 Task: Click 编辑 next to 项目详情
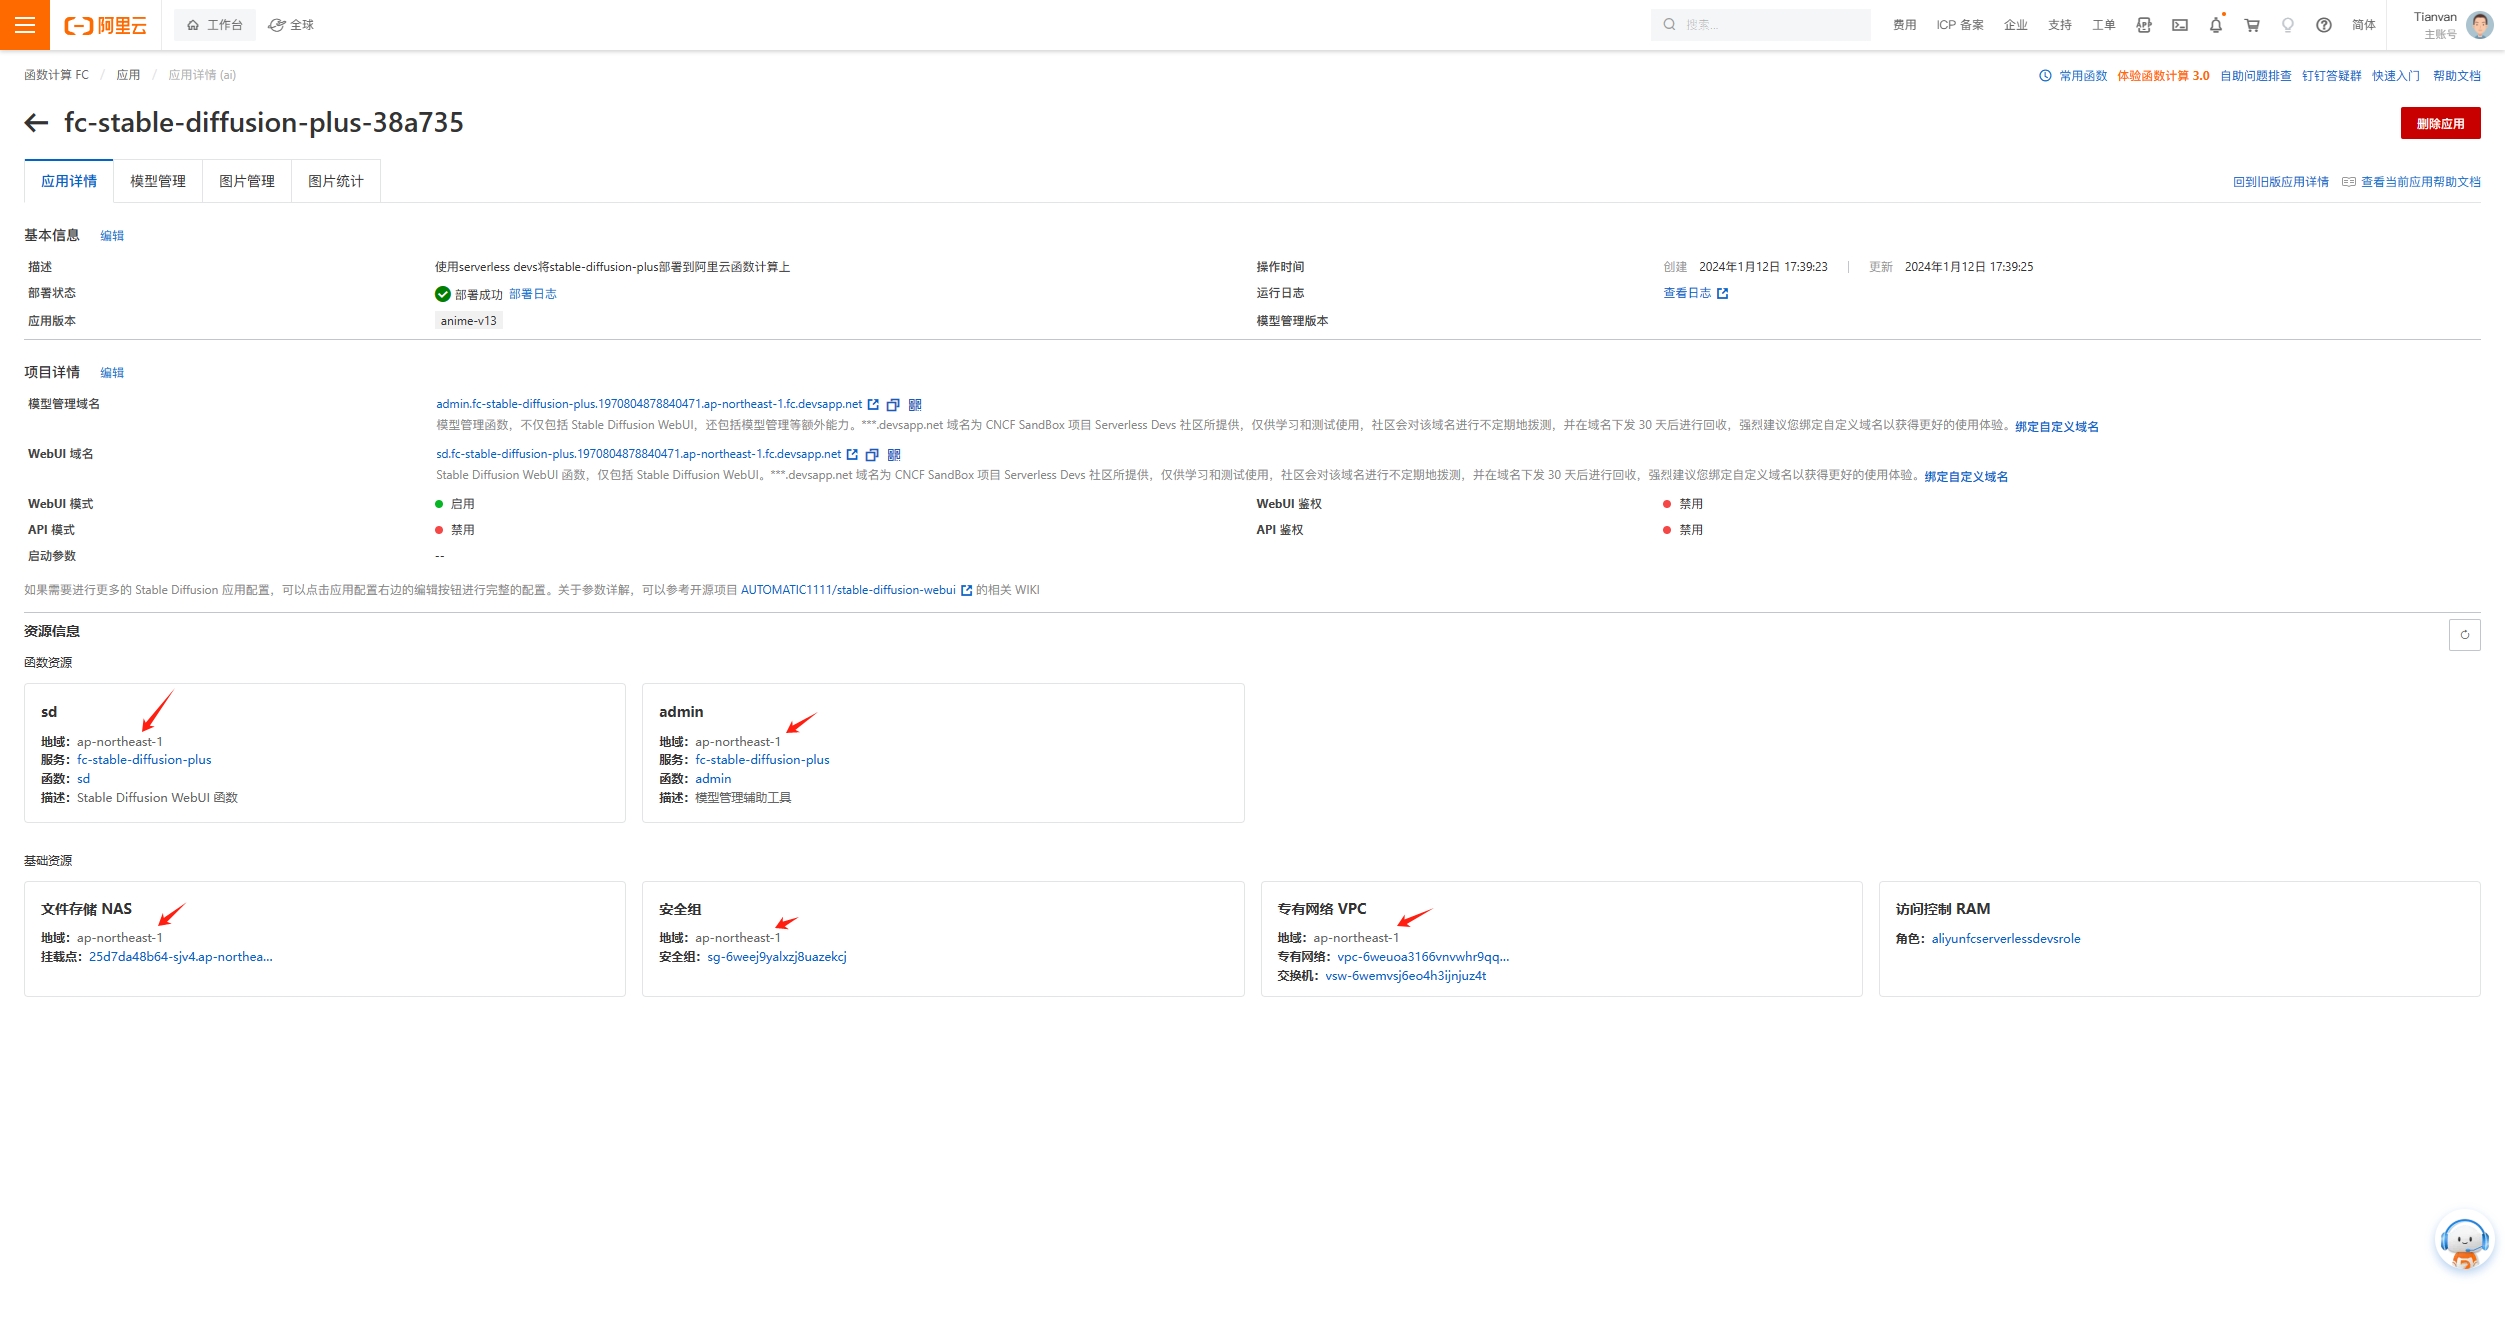tap(112, 373)
